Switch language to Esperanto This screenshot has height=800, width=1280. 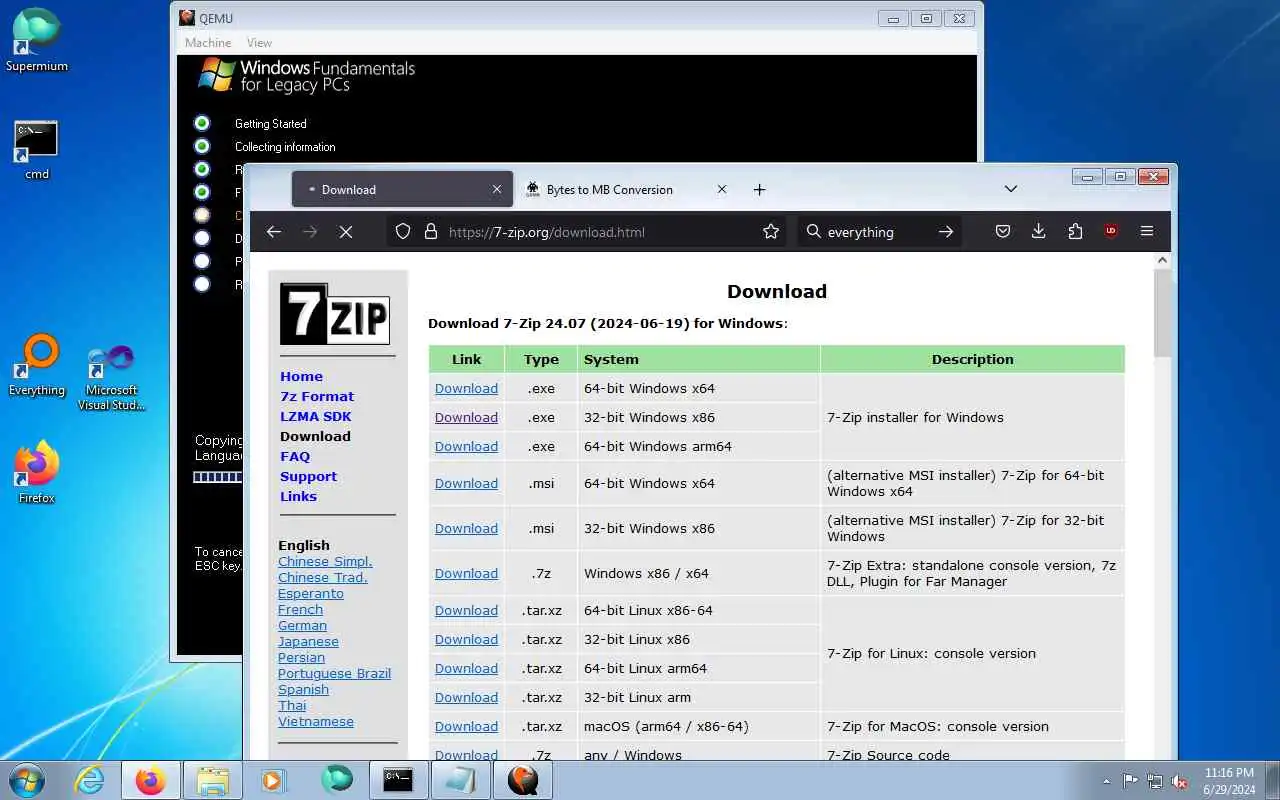click(311, 593)
